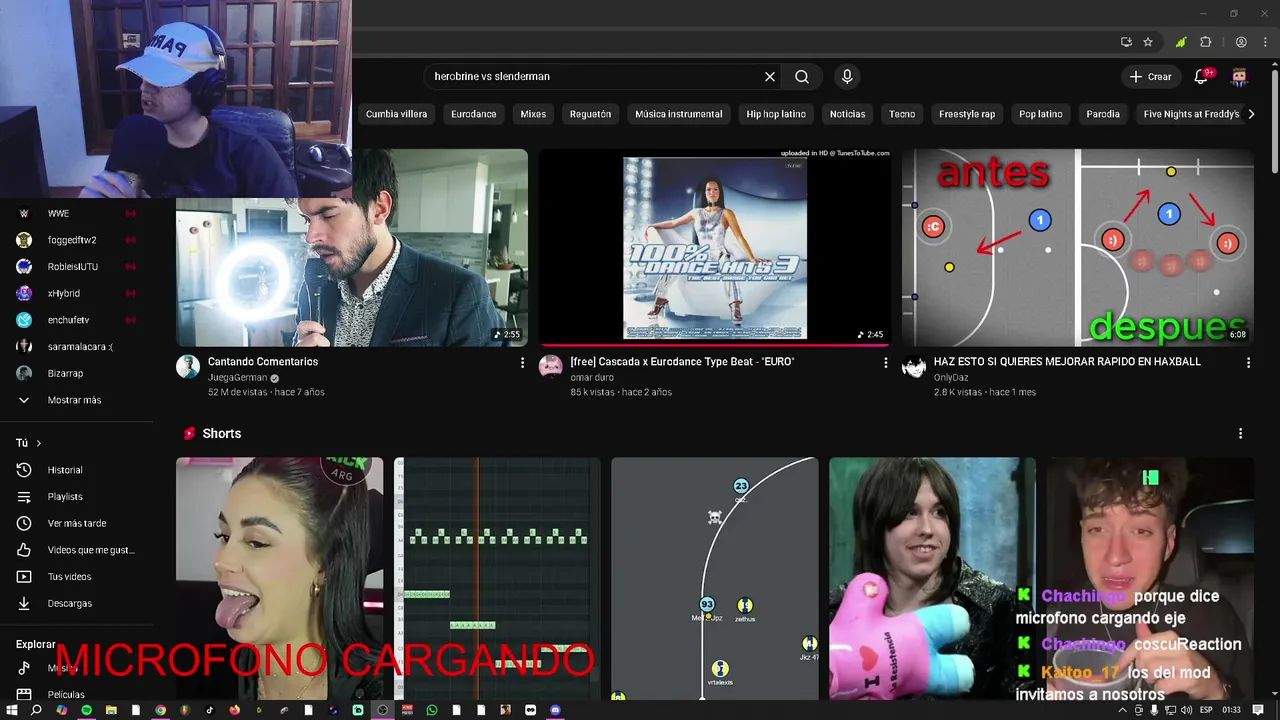Open the Chrome extensions puzzle icon

[1205, 42]
